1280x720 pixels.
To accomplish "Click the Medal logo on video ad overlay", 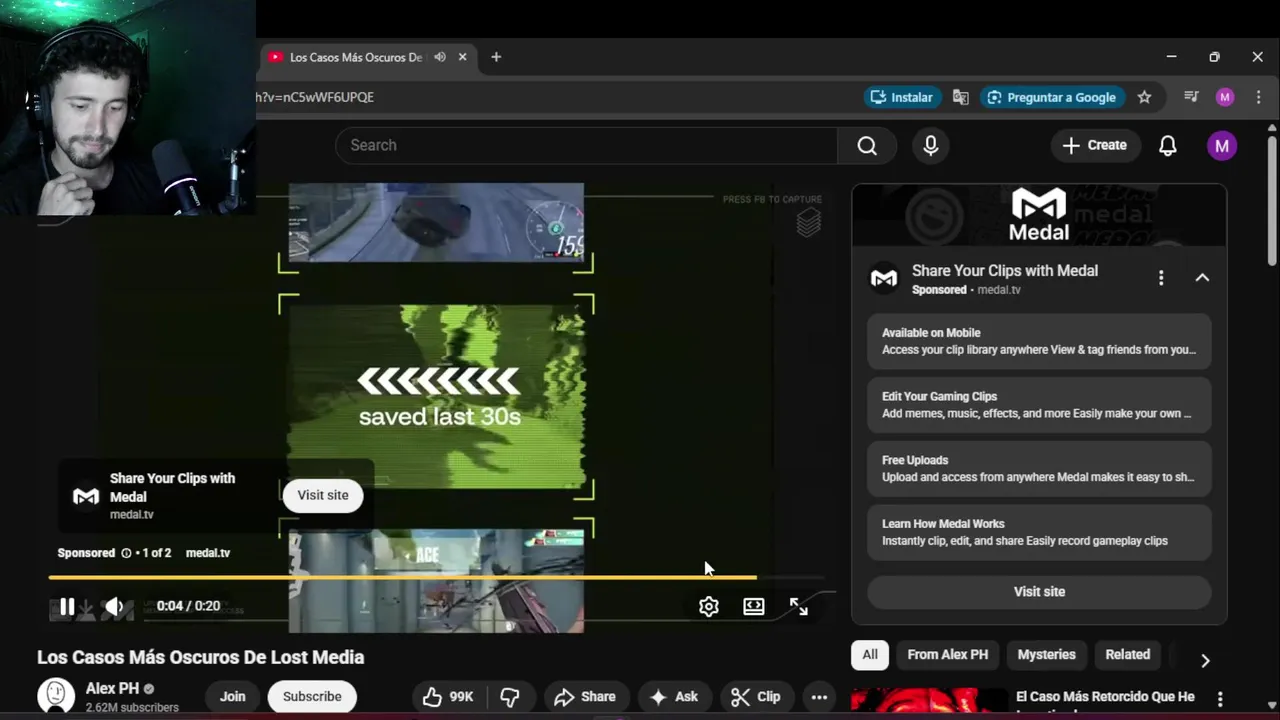I will click(x=86, y=496).
